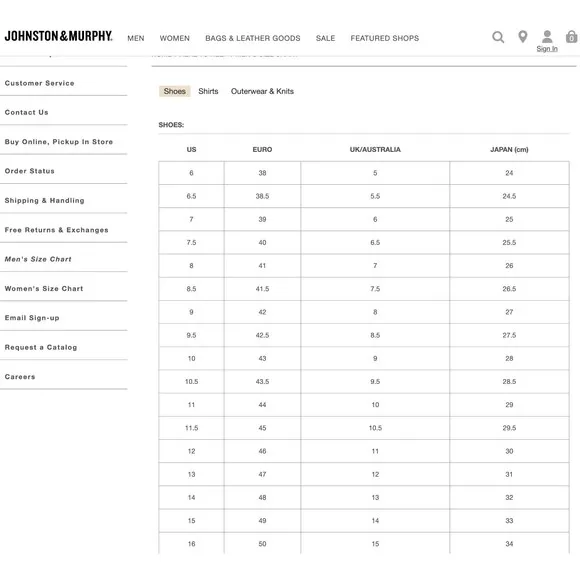The width and height of the screenshot is (580, 580).
Task: Click Japan size 28.5 cell
Action: tap(509, 381)
